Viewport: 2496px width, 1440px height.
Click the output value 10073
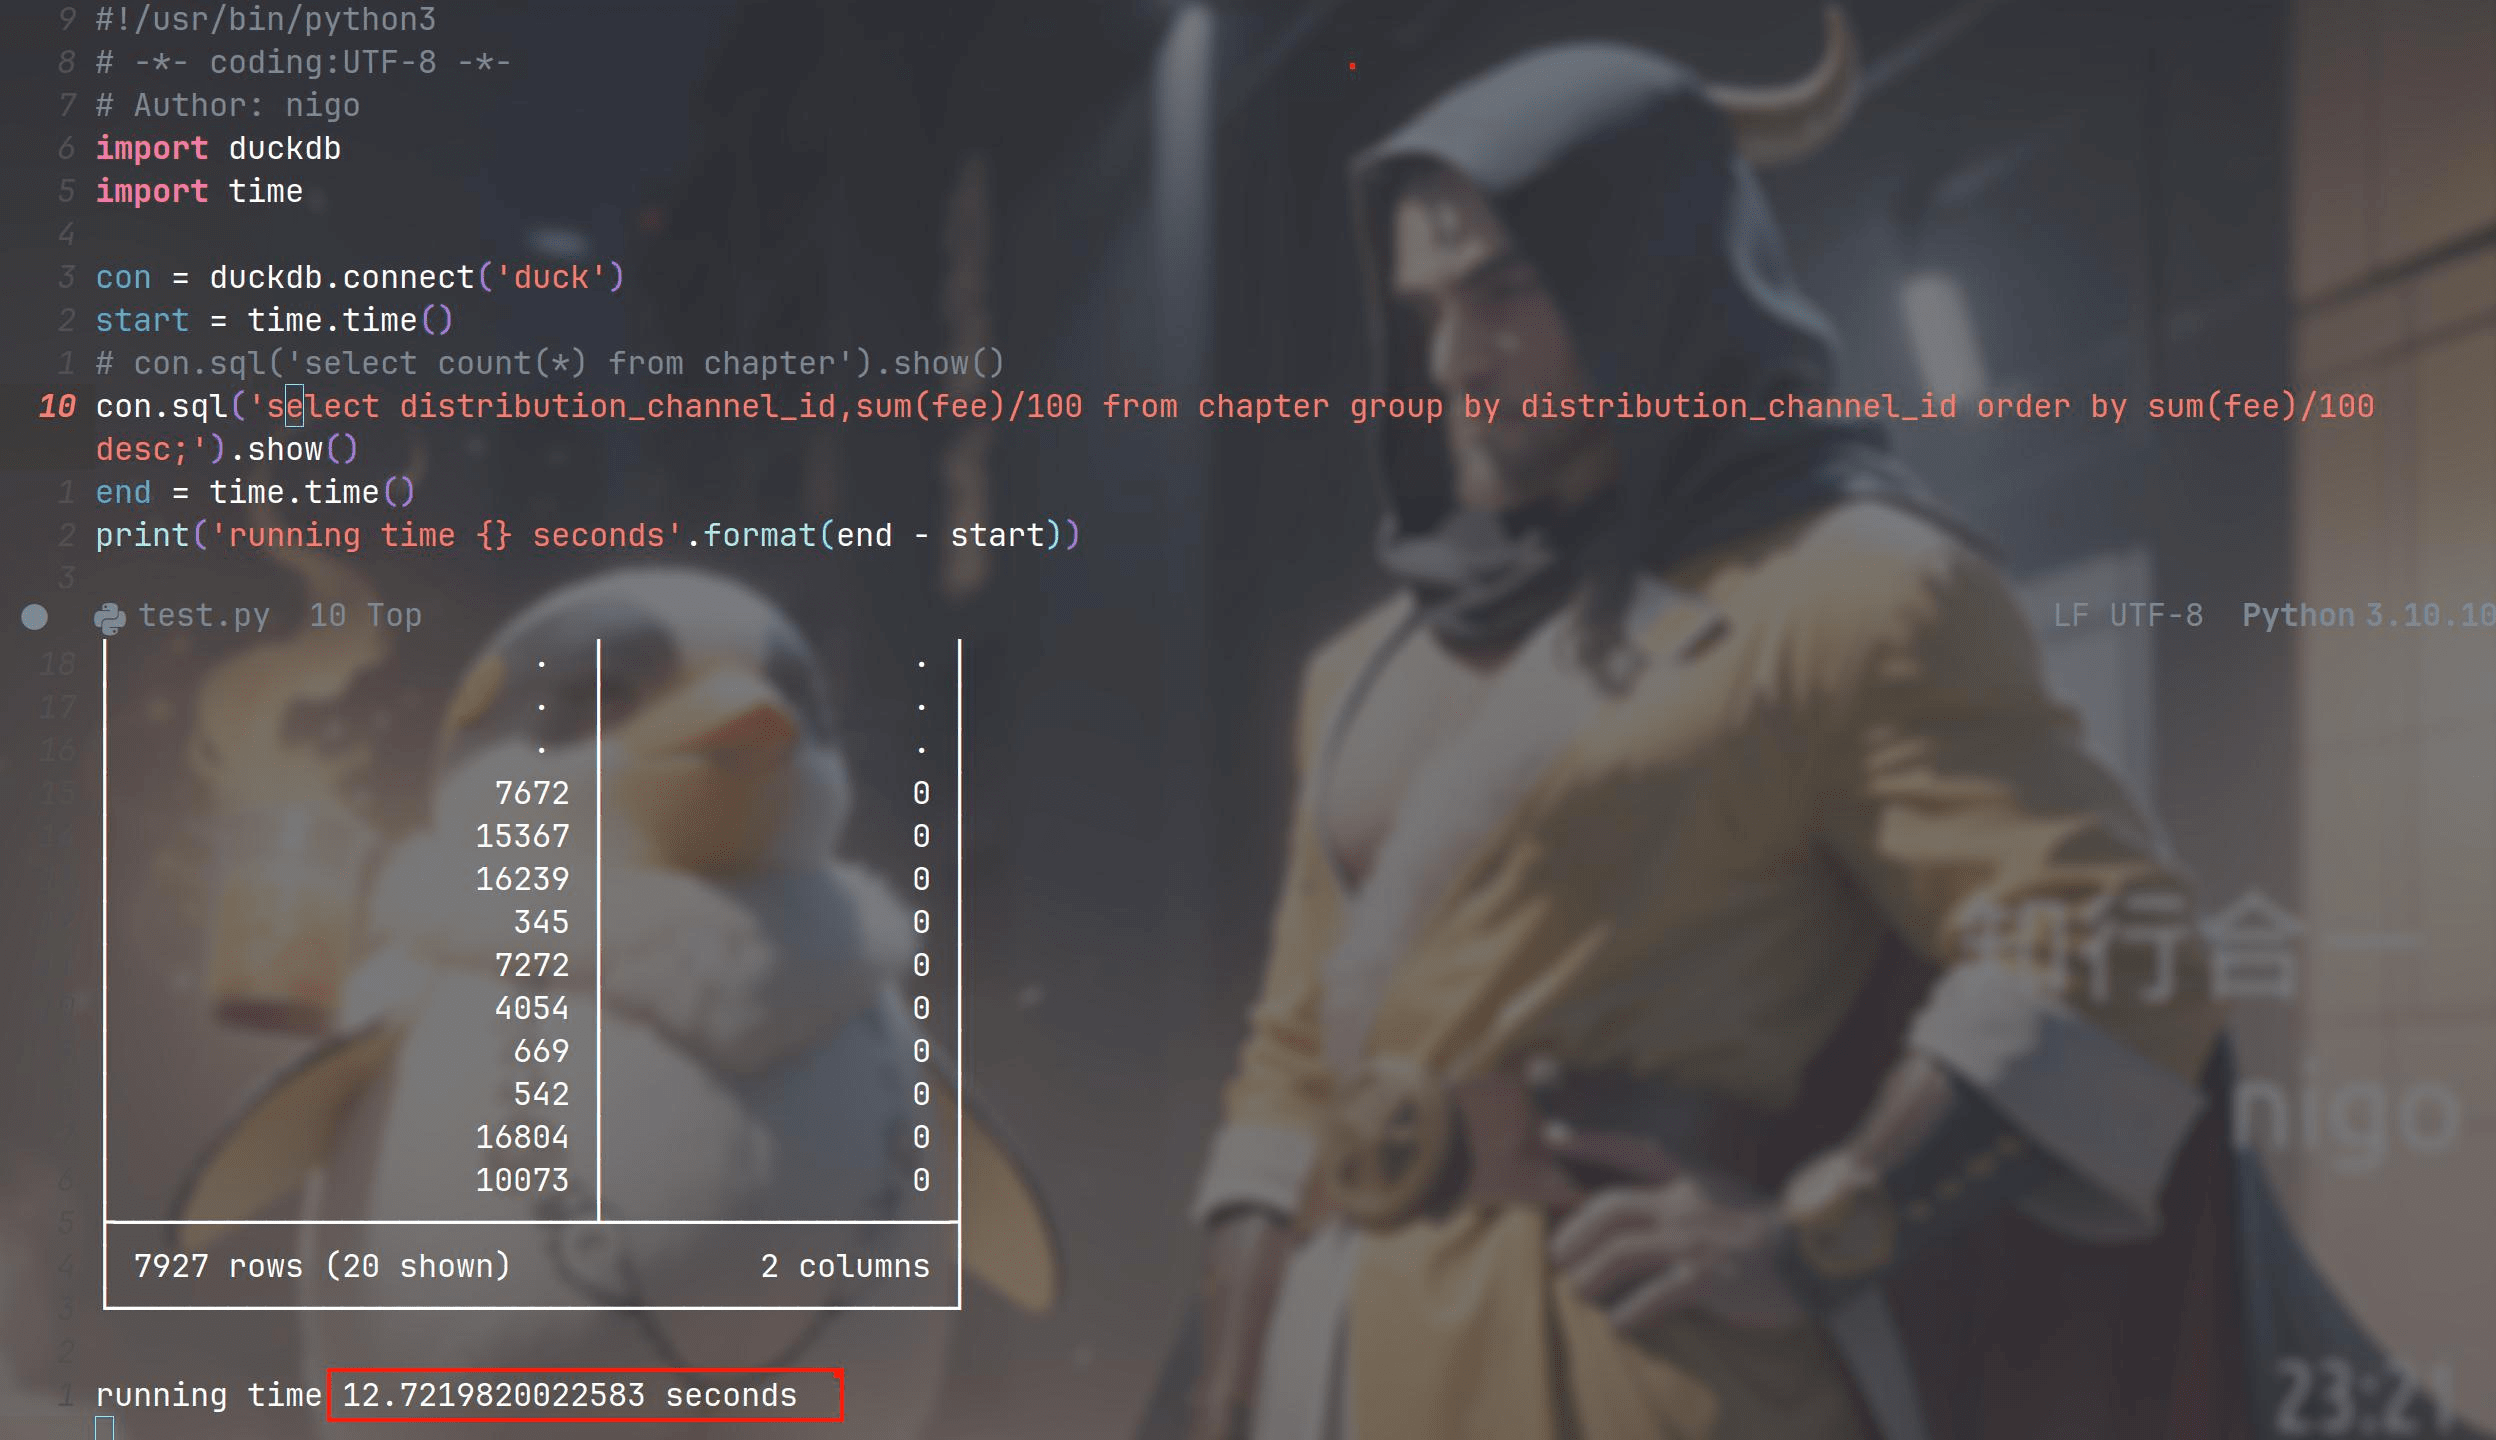(522, 1180)
